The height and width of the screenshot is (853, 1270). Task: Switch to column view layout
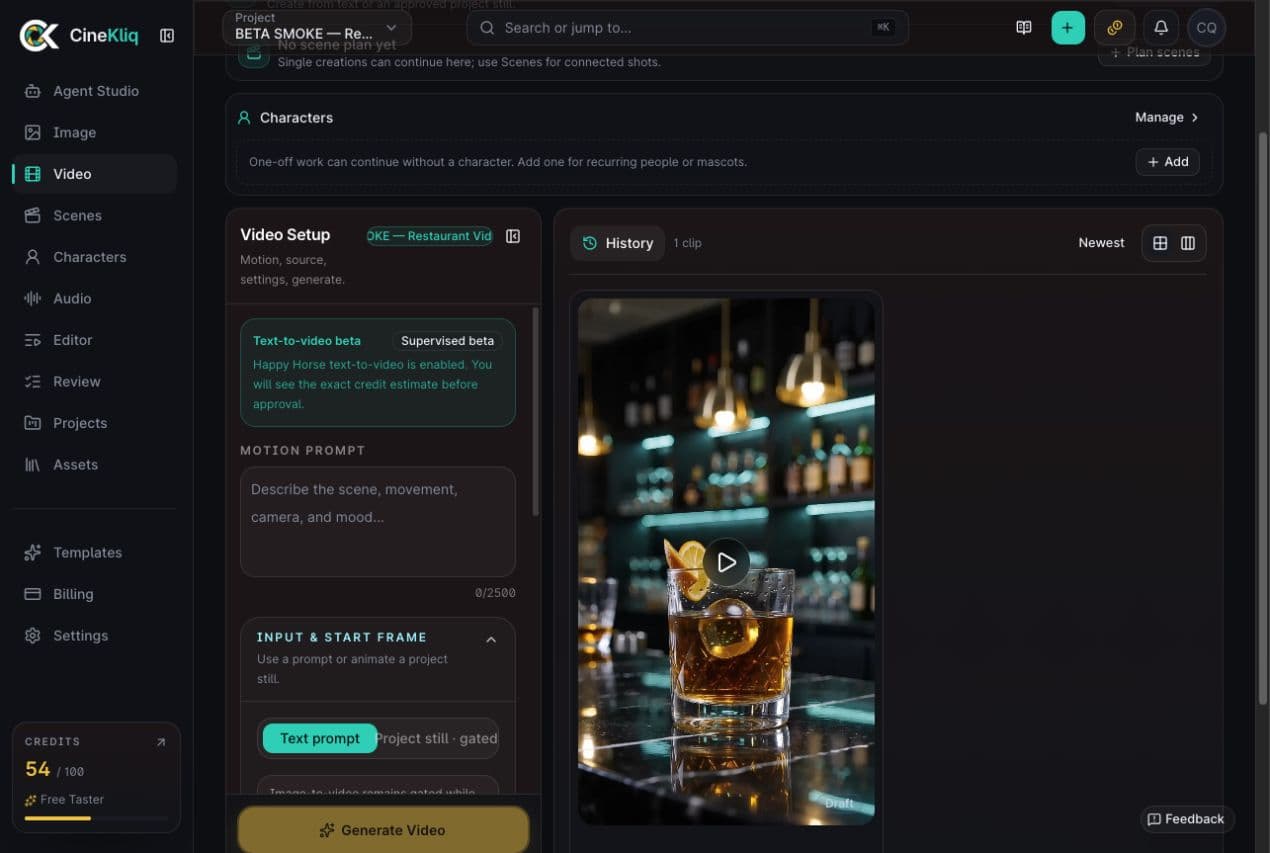point(1188,243)
